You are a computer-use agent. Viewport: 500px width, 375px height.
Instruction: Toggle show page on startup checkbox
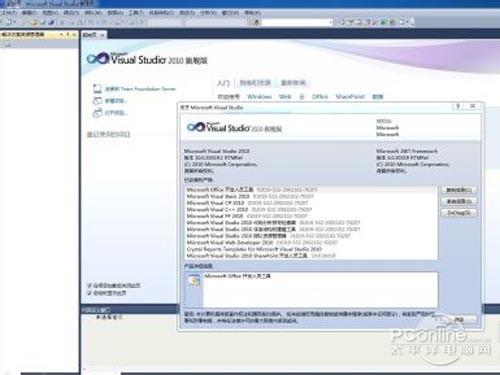click(89, 293)
